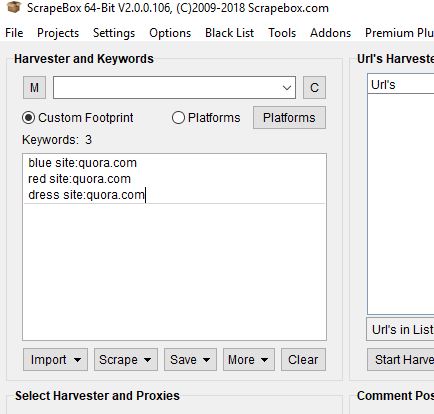
Task: Open the Options menu
Action: pyautogui.click(x=170, y=33)
